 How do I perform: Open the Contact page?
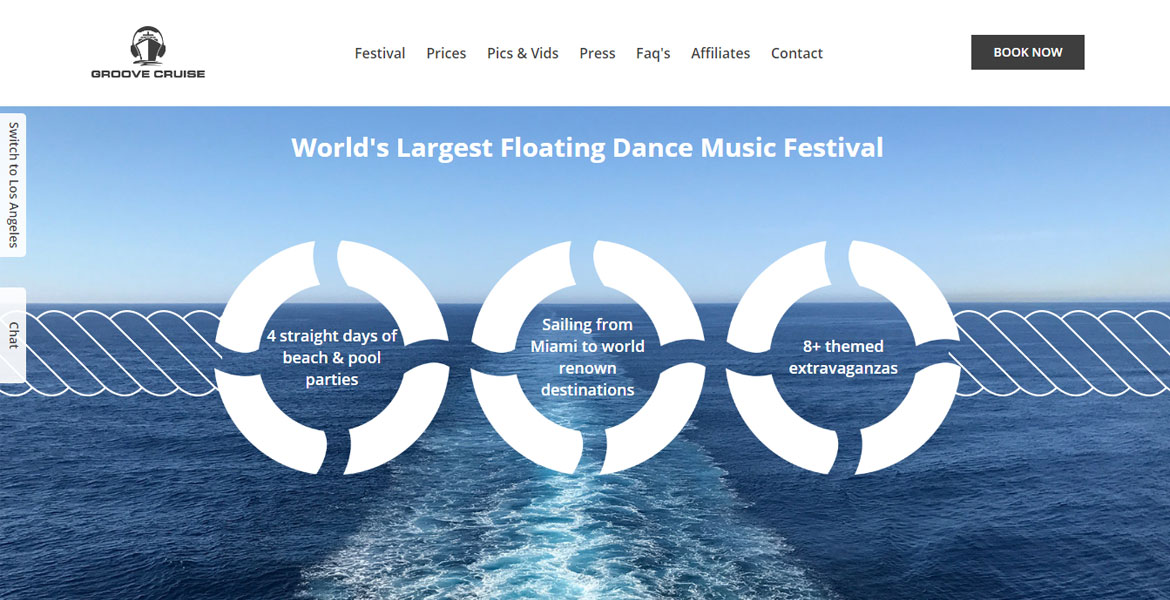(x=796, y=53)
